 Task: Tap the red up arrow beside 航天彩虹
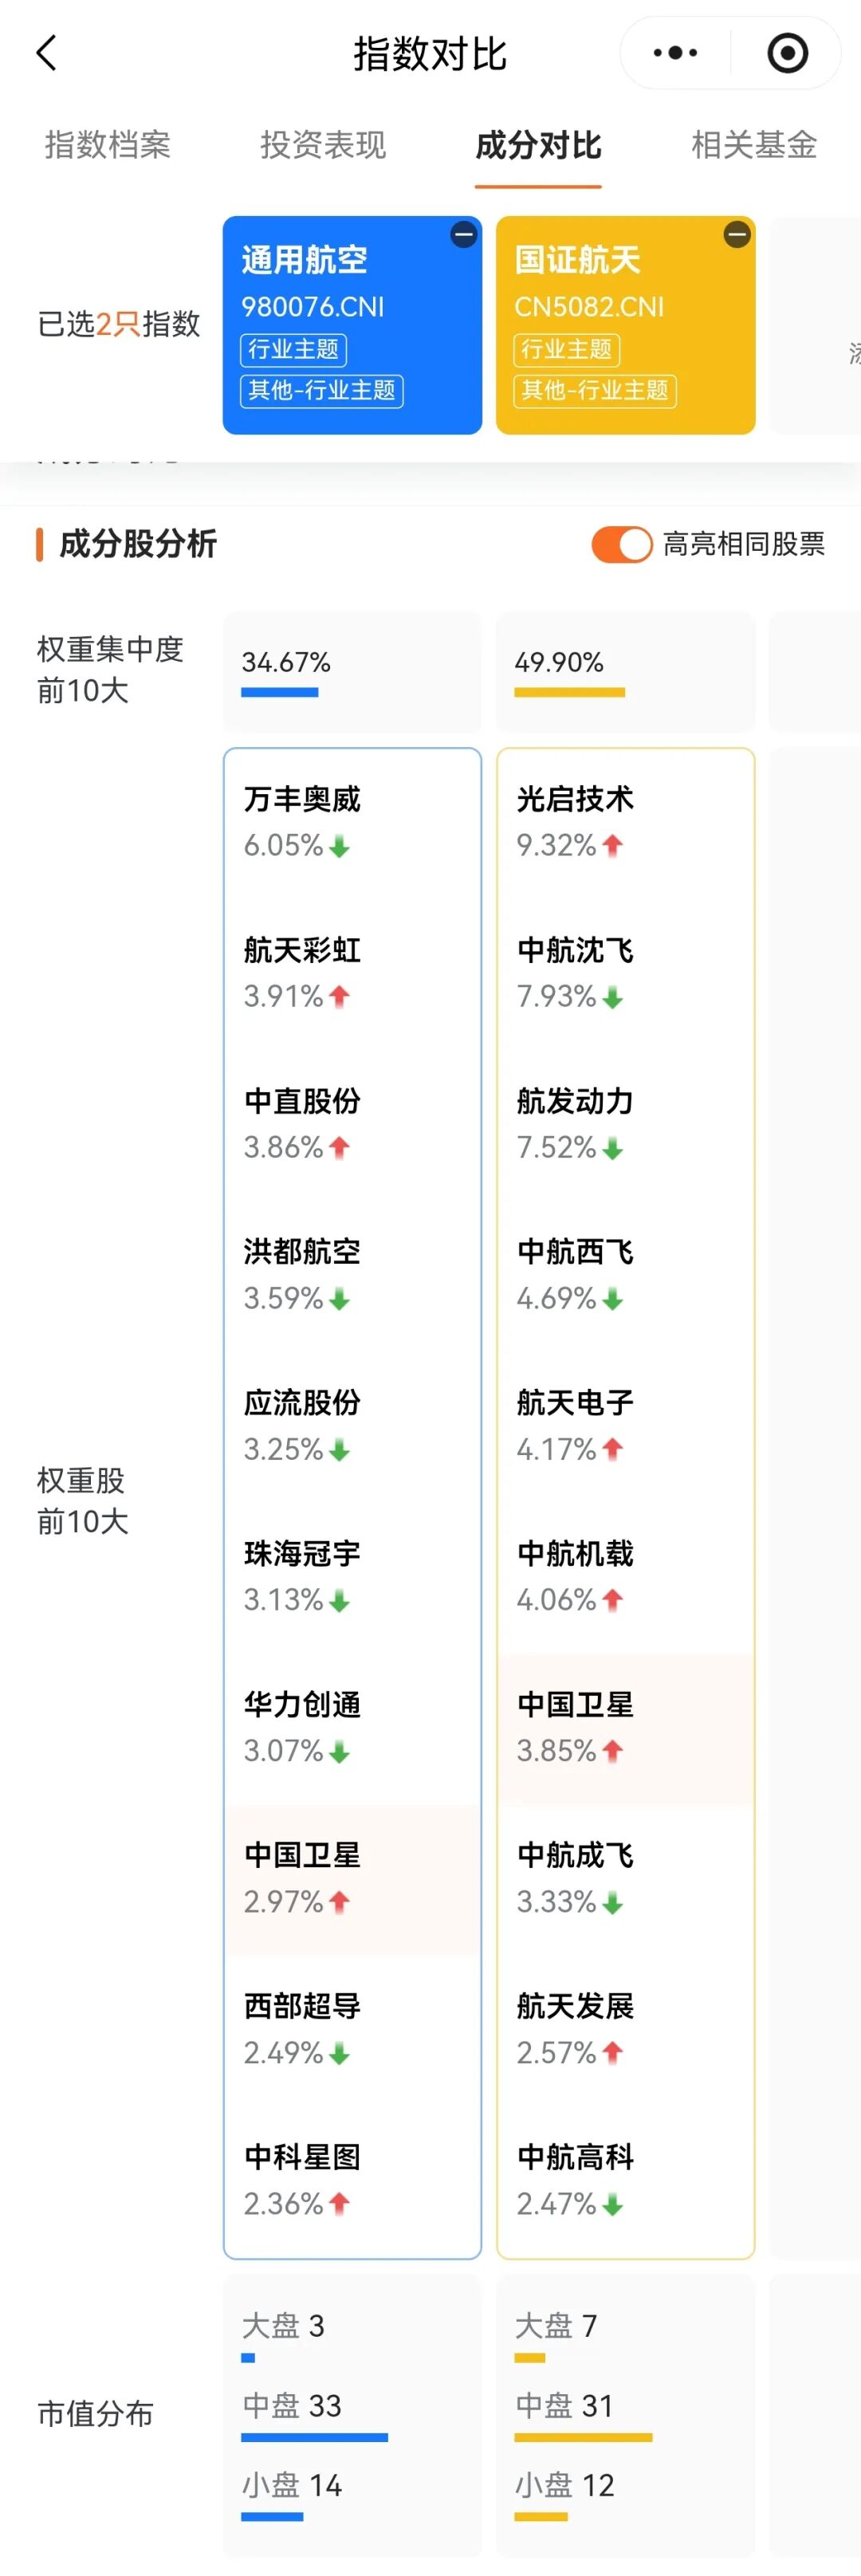coord(340,997)
